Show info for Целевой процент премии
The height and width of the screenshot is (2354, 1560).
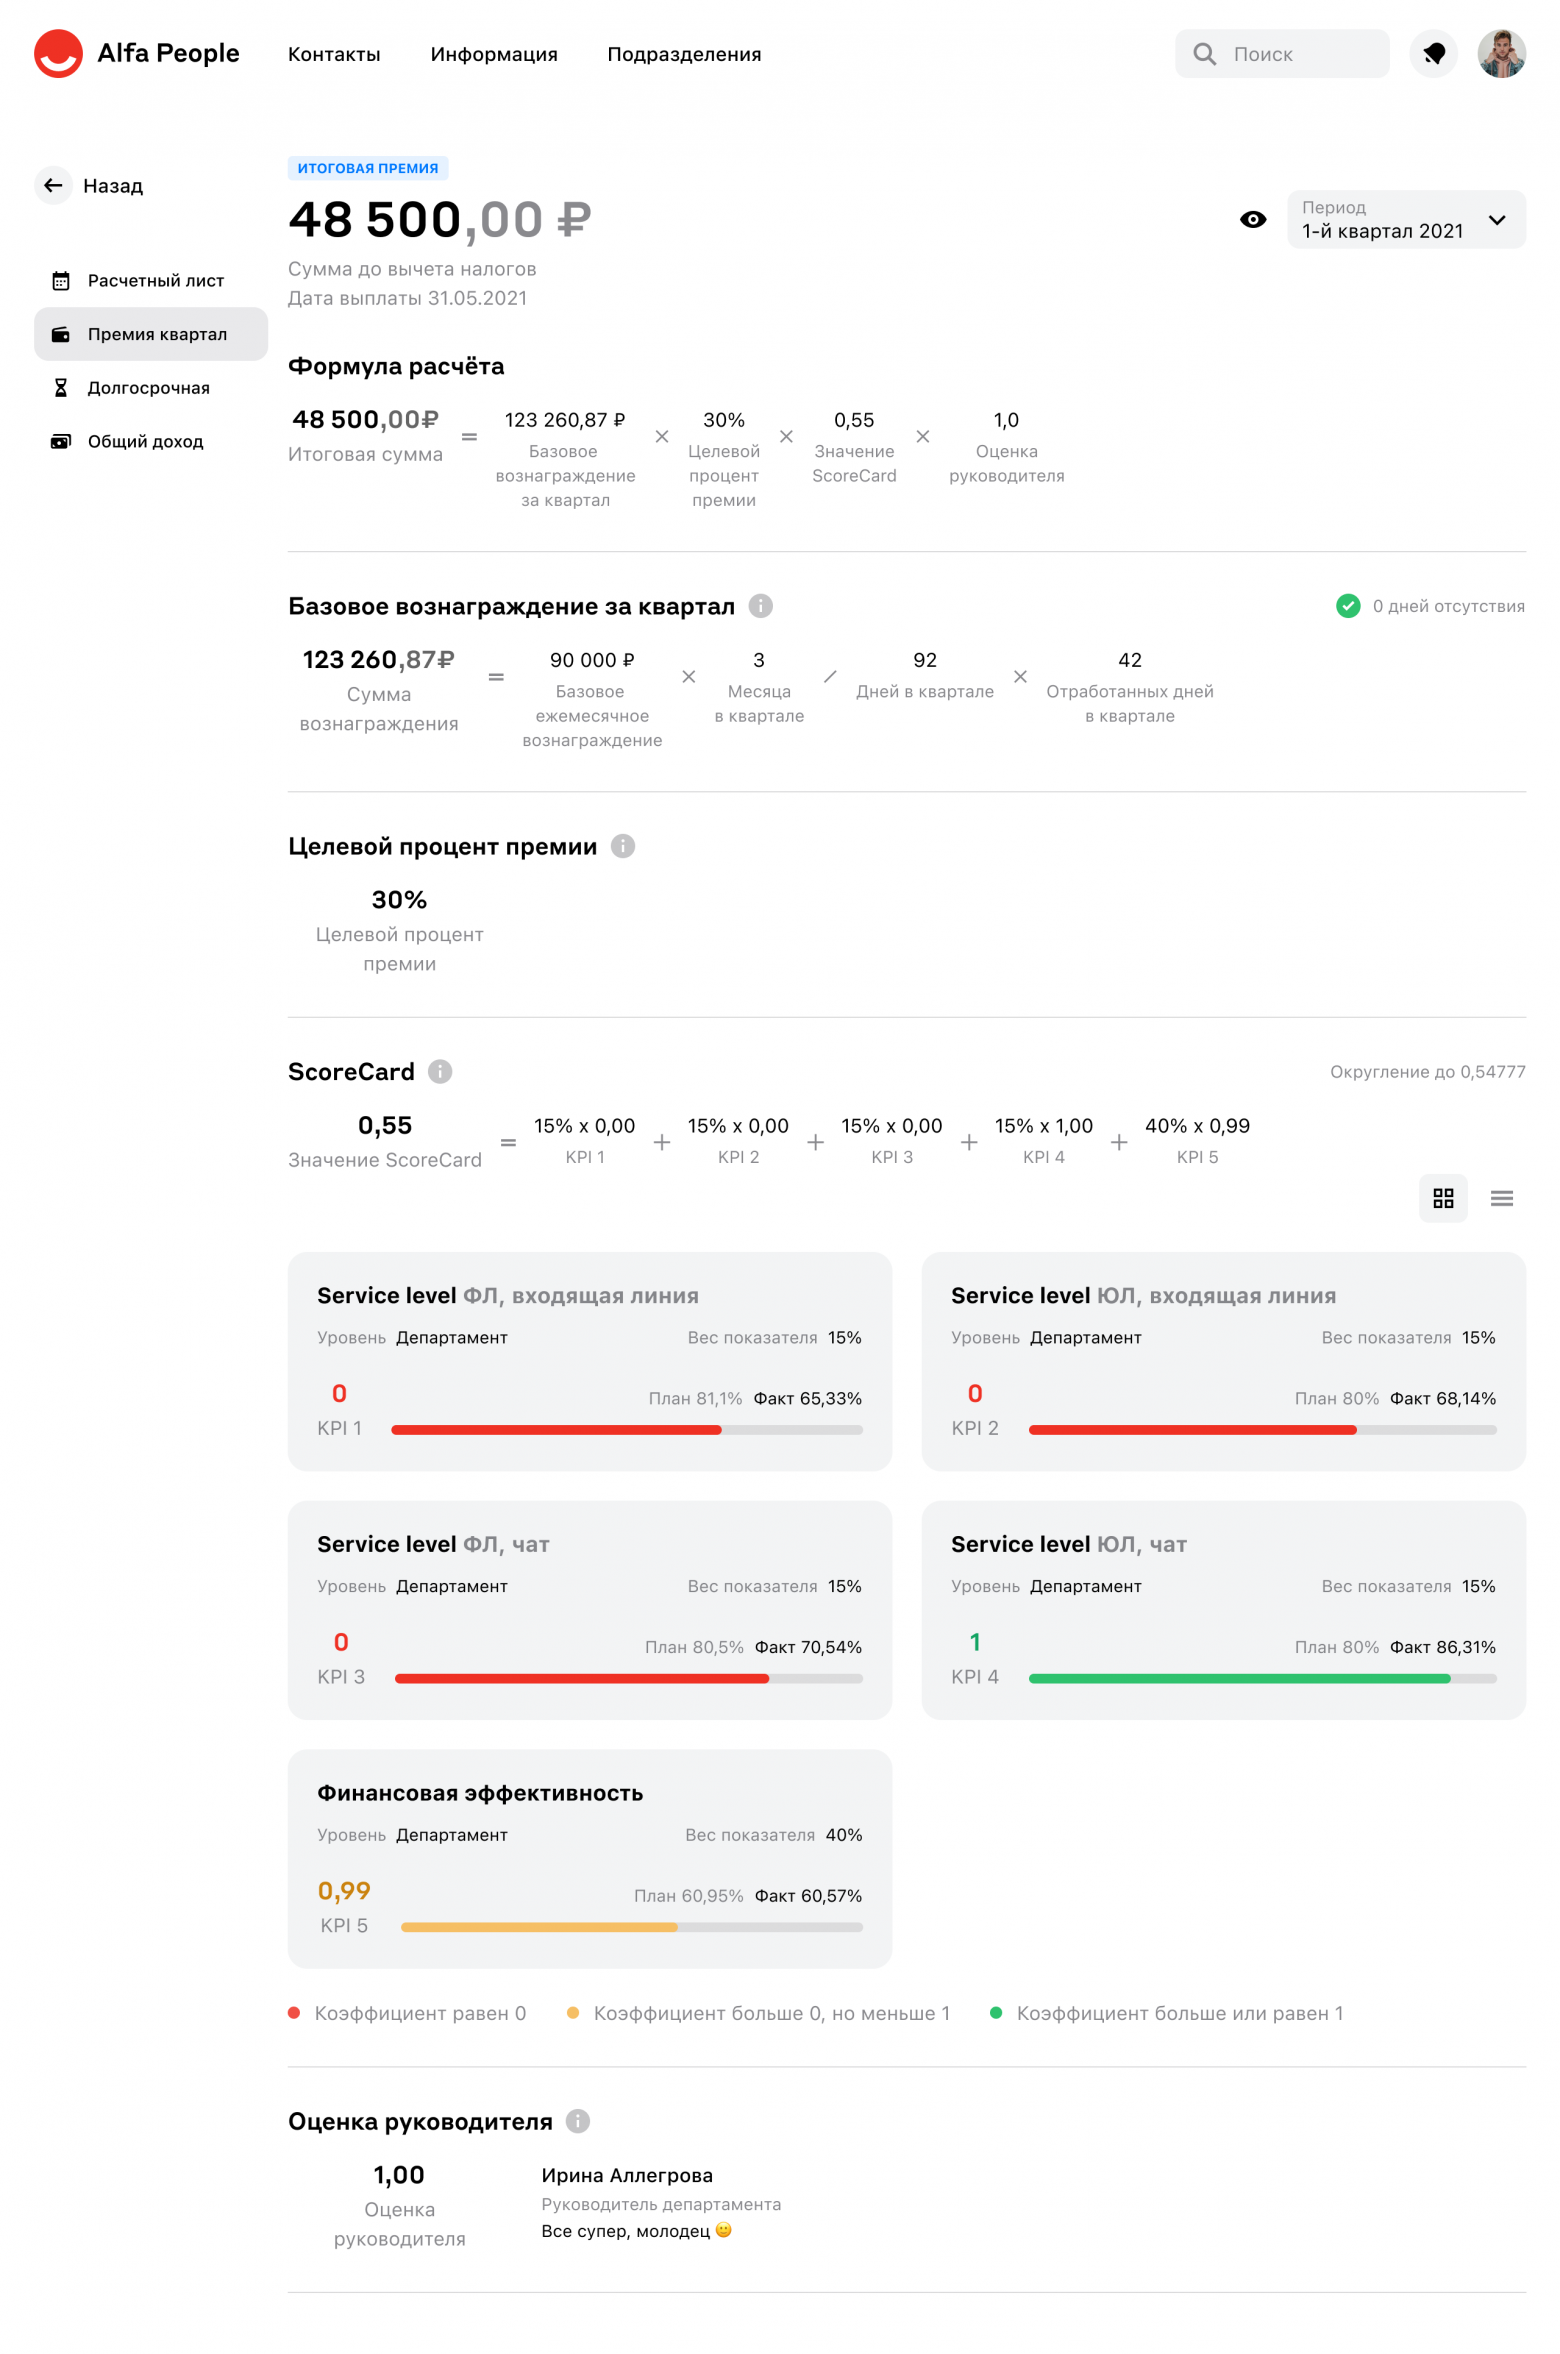[622, 846]
